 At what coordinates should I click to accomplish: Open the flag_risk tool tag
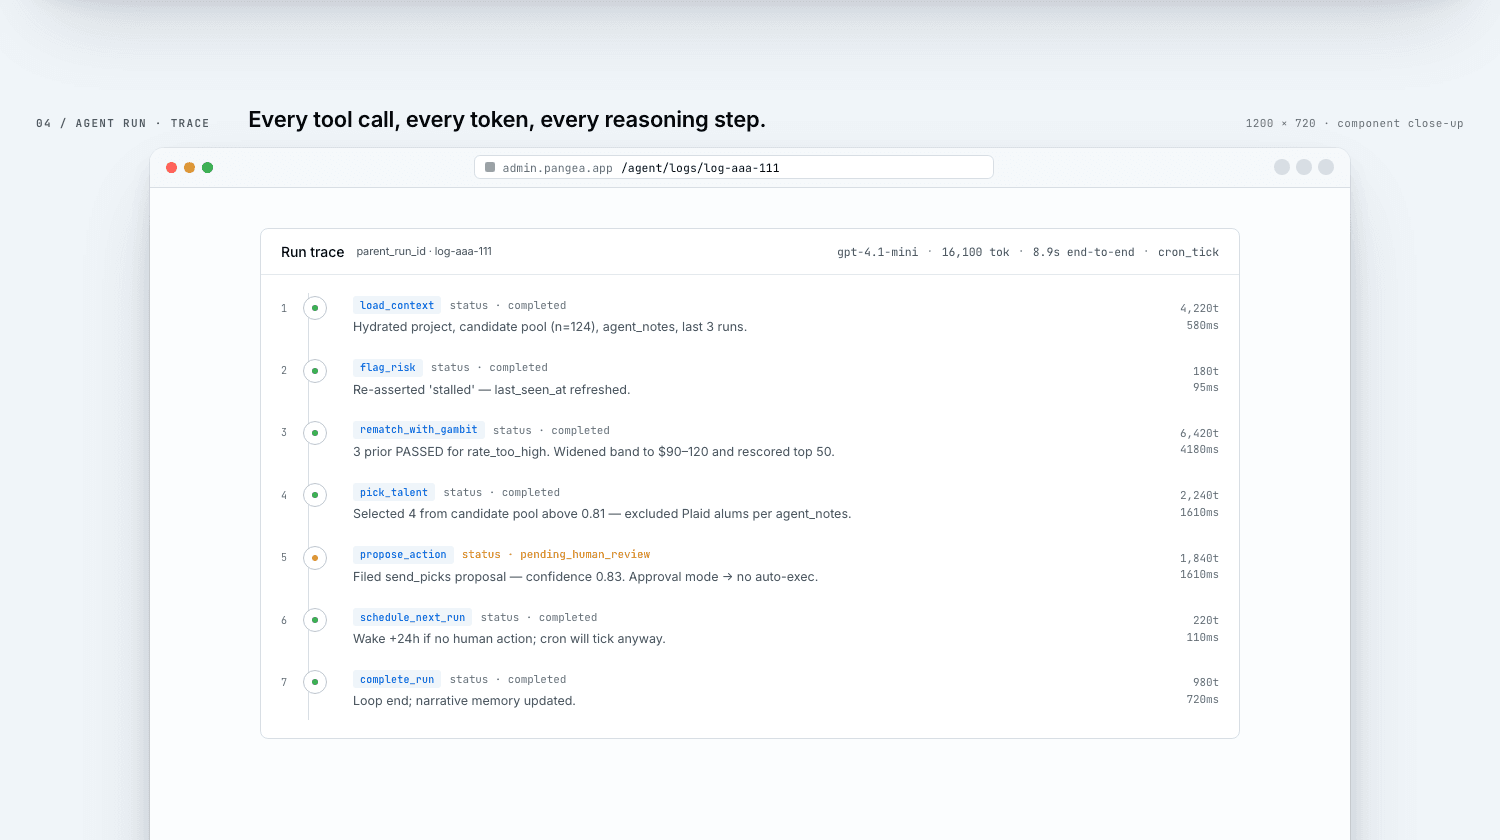pyautogui.click(x=388, y=367)
